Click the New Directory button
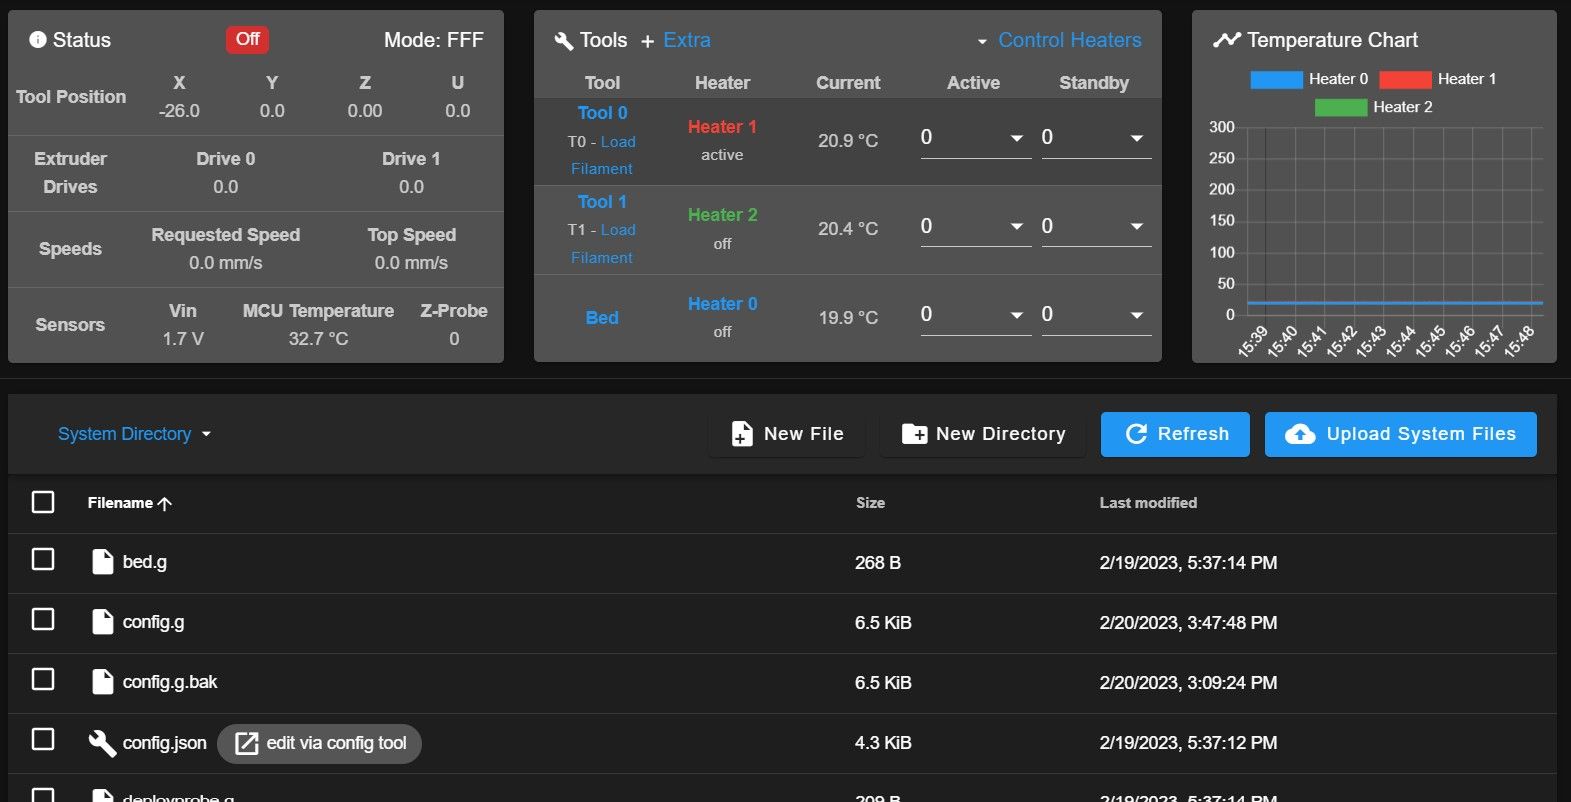The height and width of the screenshot is (802, 1571). pyautogui.click(x=983, y=434)
